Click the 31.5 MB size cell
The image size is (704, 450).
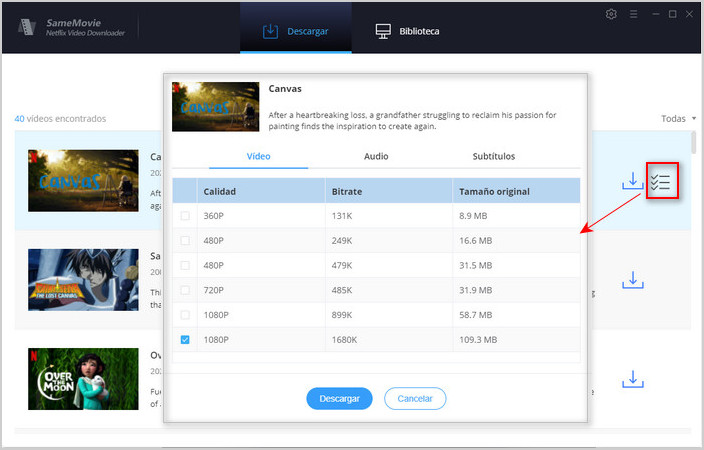pos(516,265)
